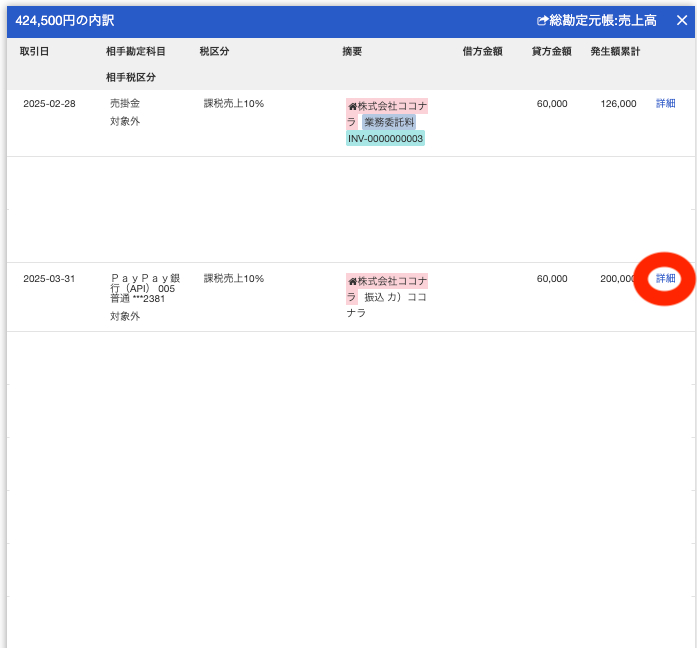Click the PayPay銀行 (API) account cell
Viewport: 697px width, 648px height.
coord(145,288)
